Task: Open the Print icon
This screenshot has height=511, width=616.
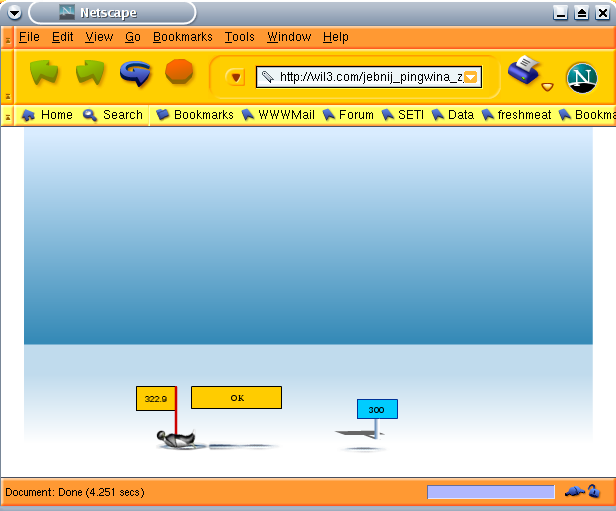Action: [x=524, y=70]
